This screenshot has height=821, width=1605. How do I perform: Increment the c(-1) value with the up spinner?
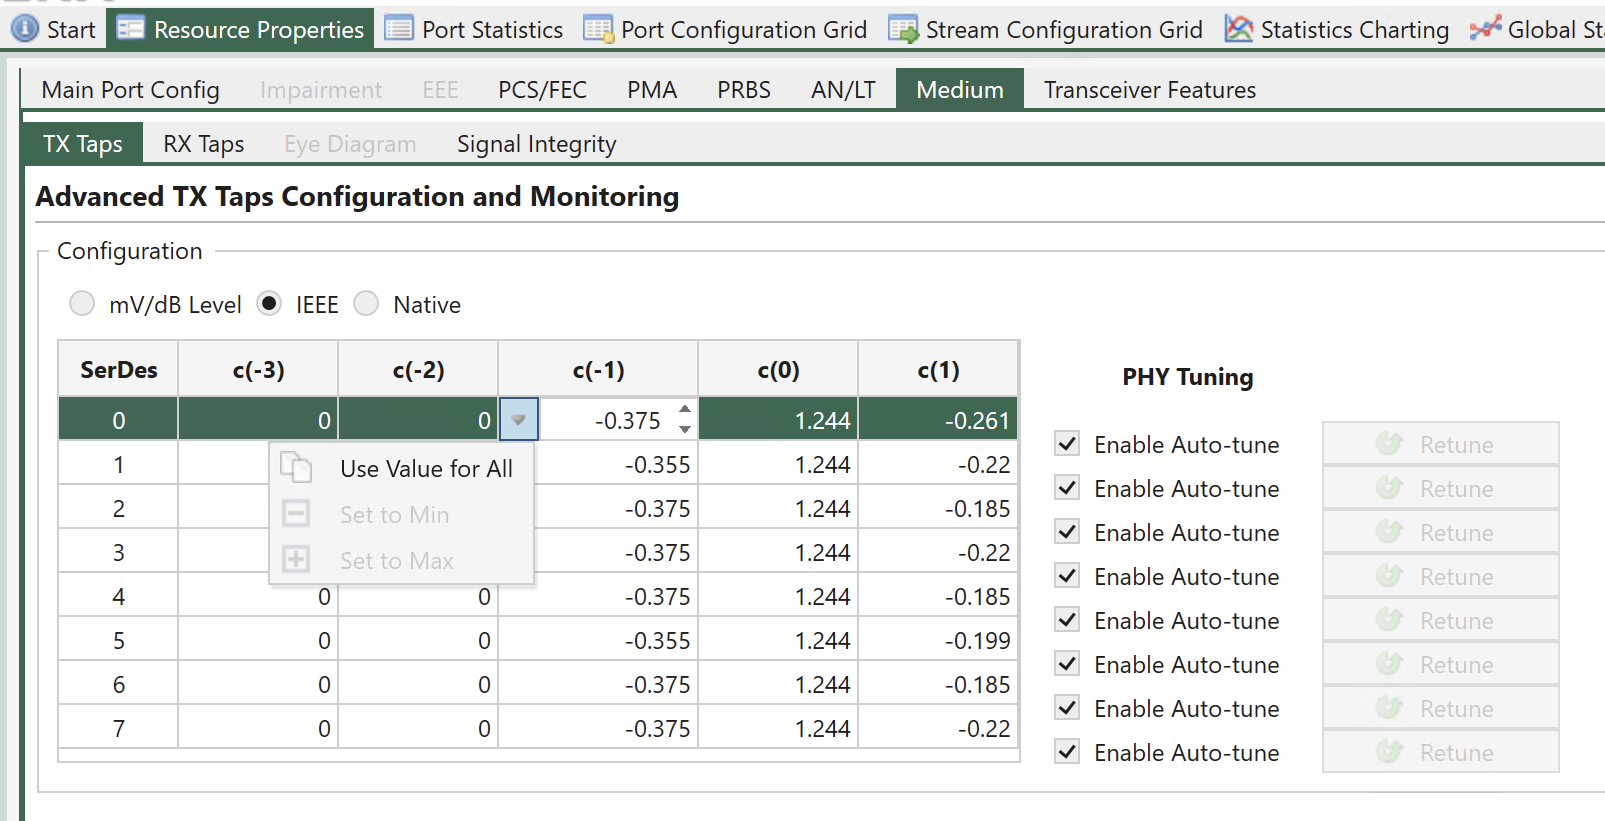[685, 409]
